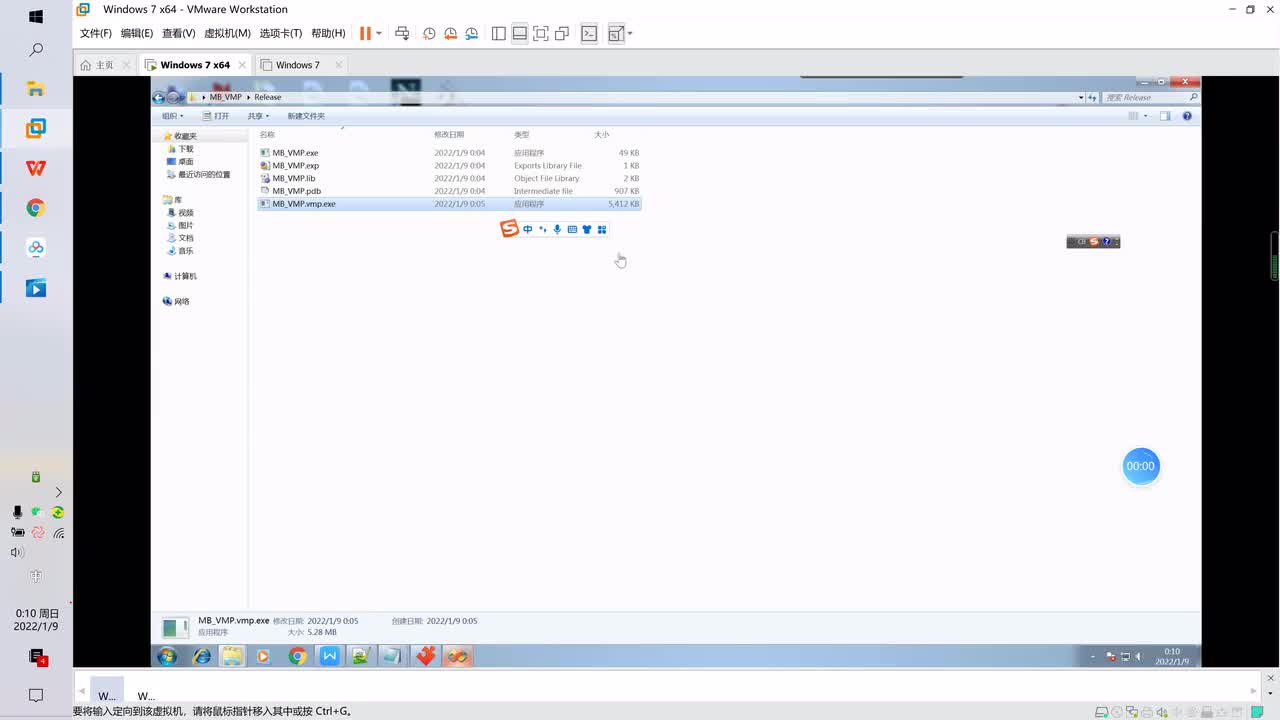Select the MB_VMP.vmp.exe file

tap(449, 203)
